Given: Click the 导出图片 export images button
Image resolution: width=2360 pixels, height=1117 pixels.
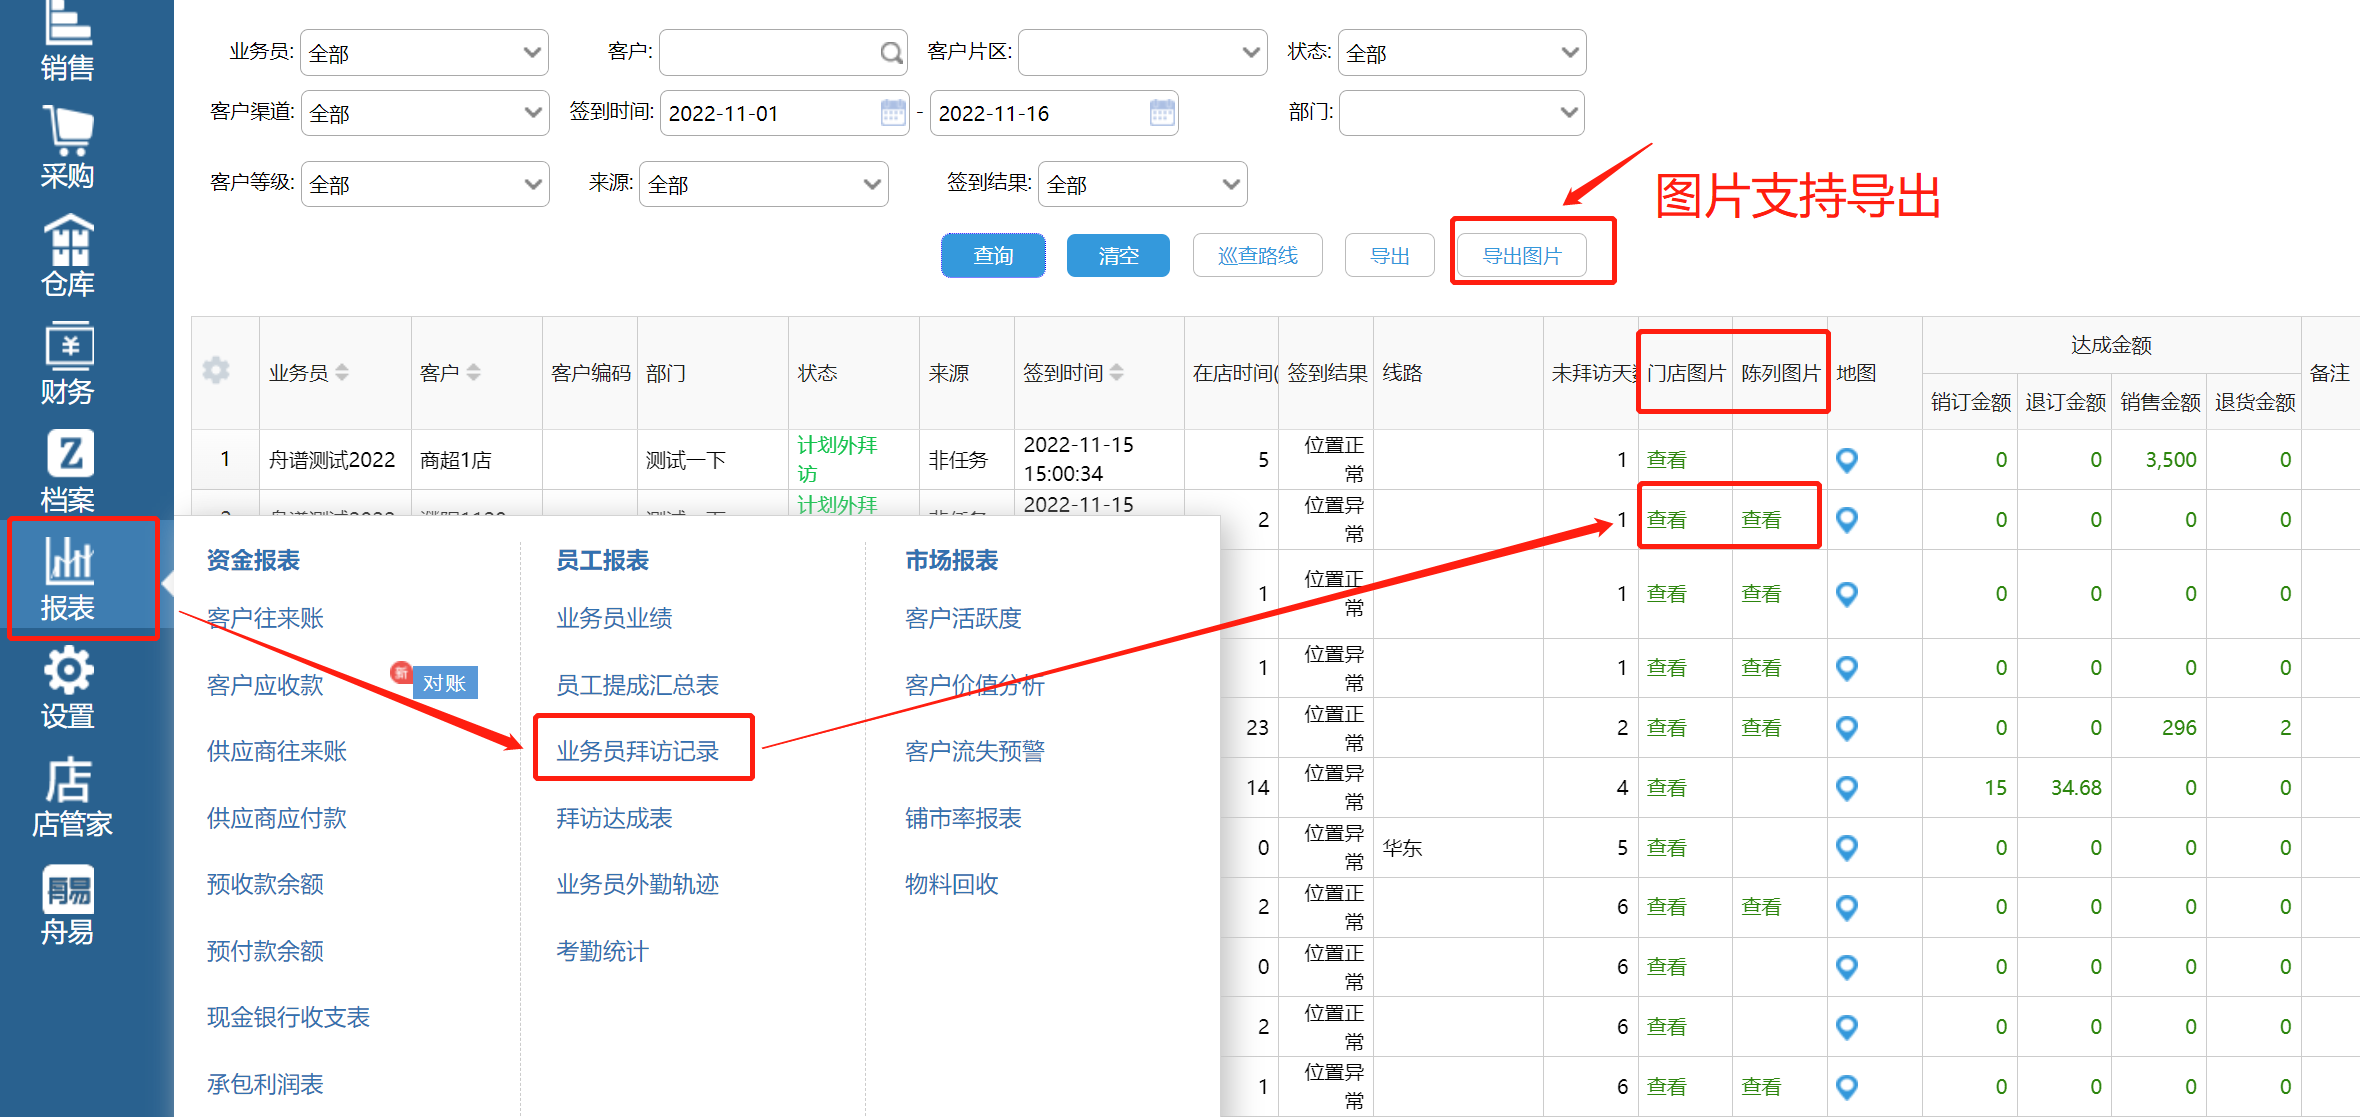Looking at the screenshot, I should 1521,255.
